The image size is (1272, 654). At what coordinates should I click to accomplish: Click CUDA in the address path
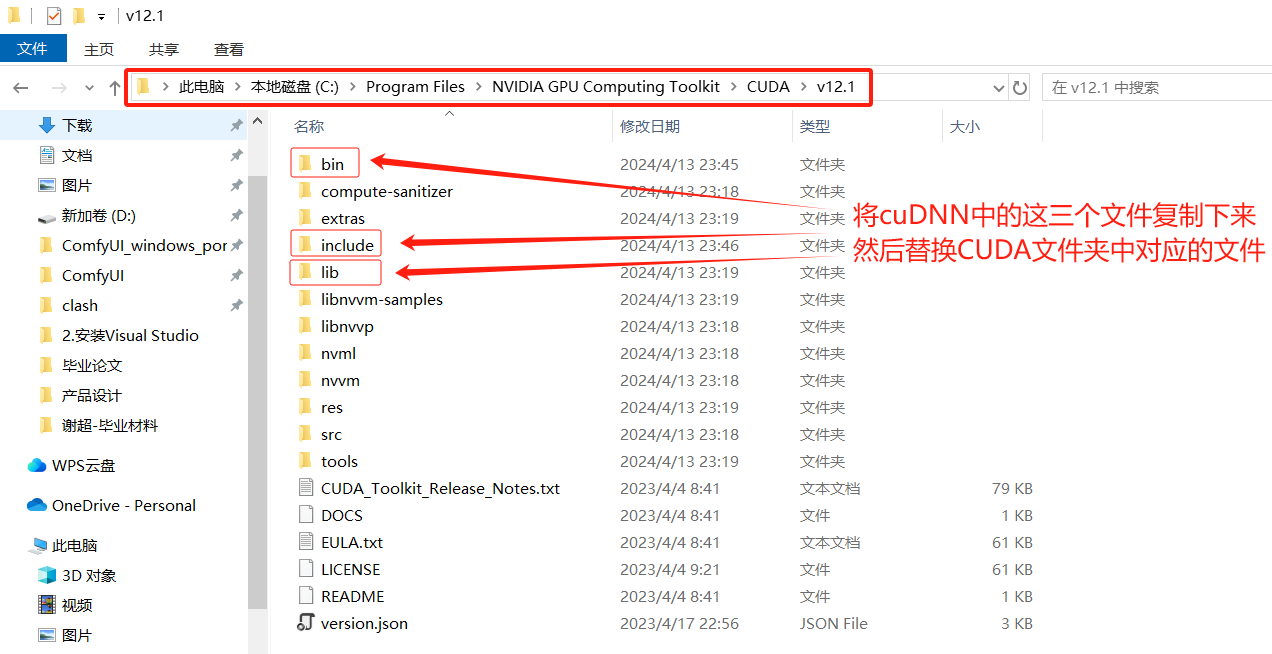click(768, 87)
